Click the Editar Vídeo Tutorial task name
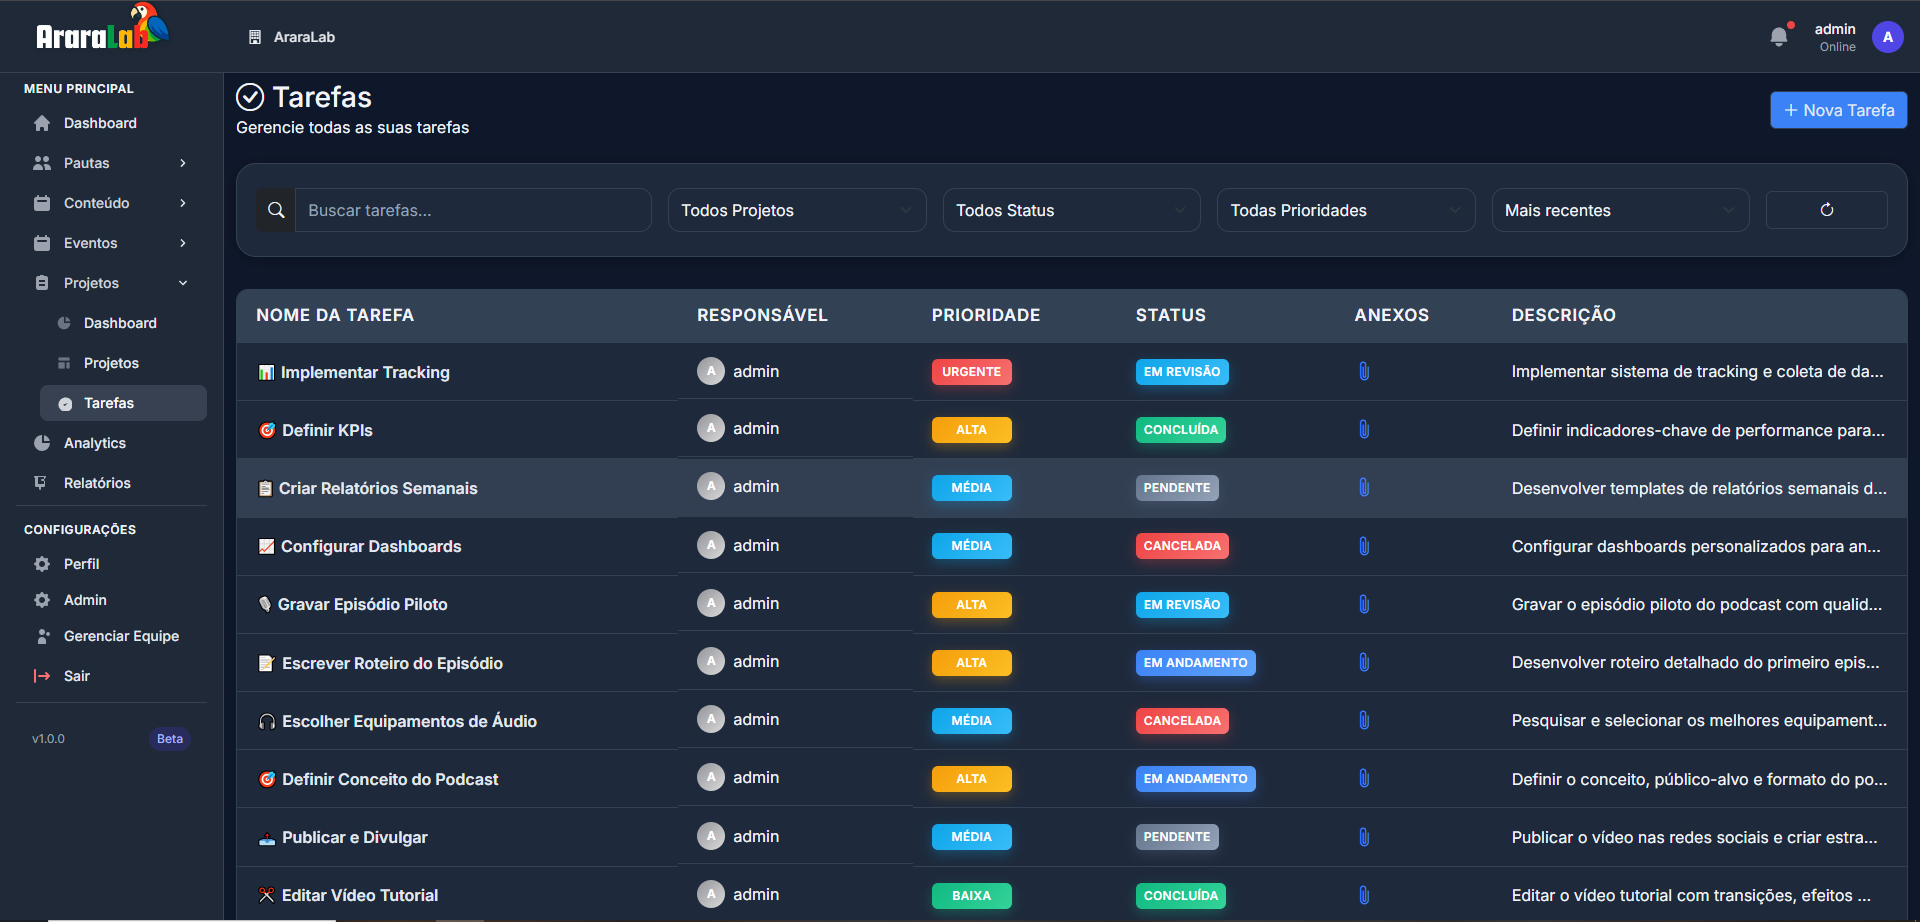Image resolution: width=1920 pixels, height=922 pixels. pyautogui.click(x=360, y=895)
